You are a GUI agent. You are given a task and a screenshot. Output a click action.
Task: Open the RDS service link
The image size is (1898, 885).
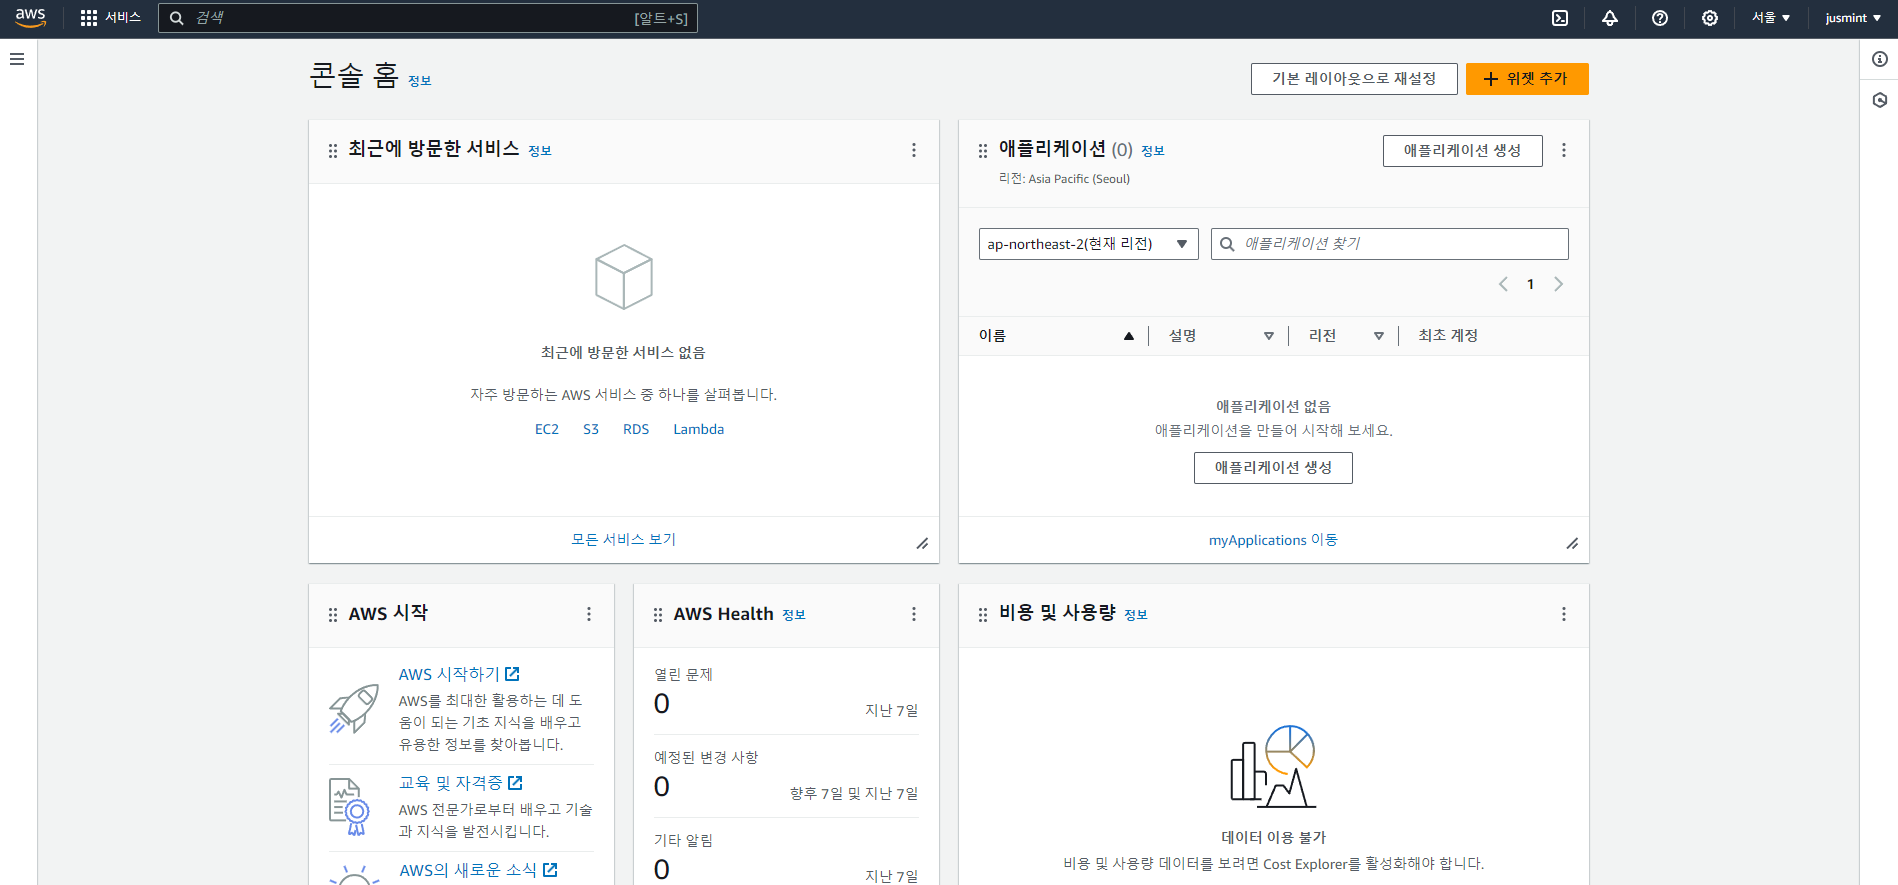636,429
